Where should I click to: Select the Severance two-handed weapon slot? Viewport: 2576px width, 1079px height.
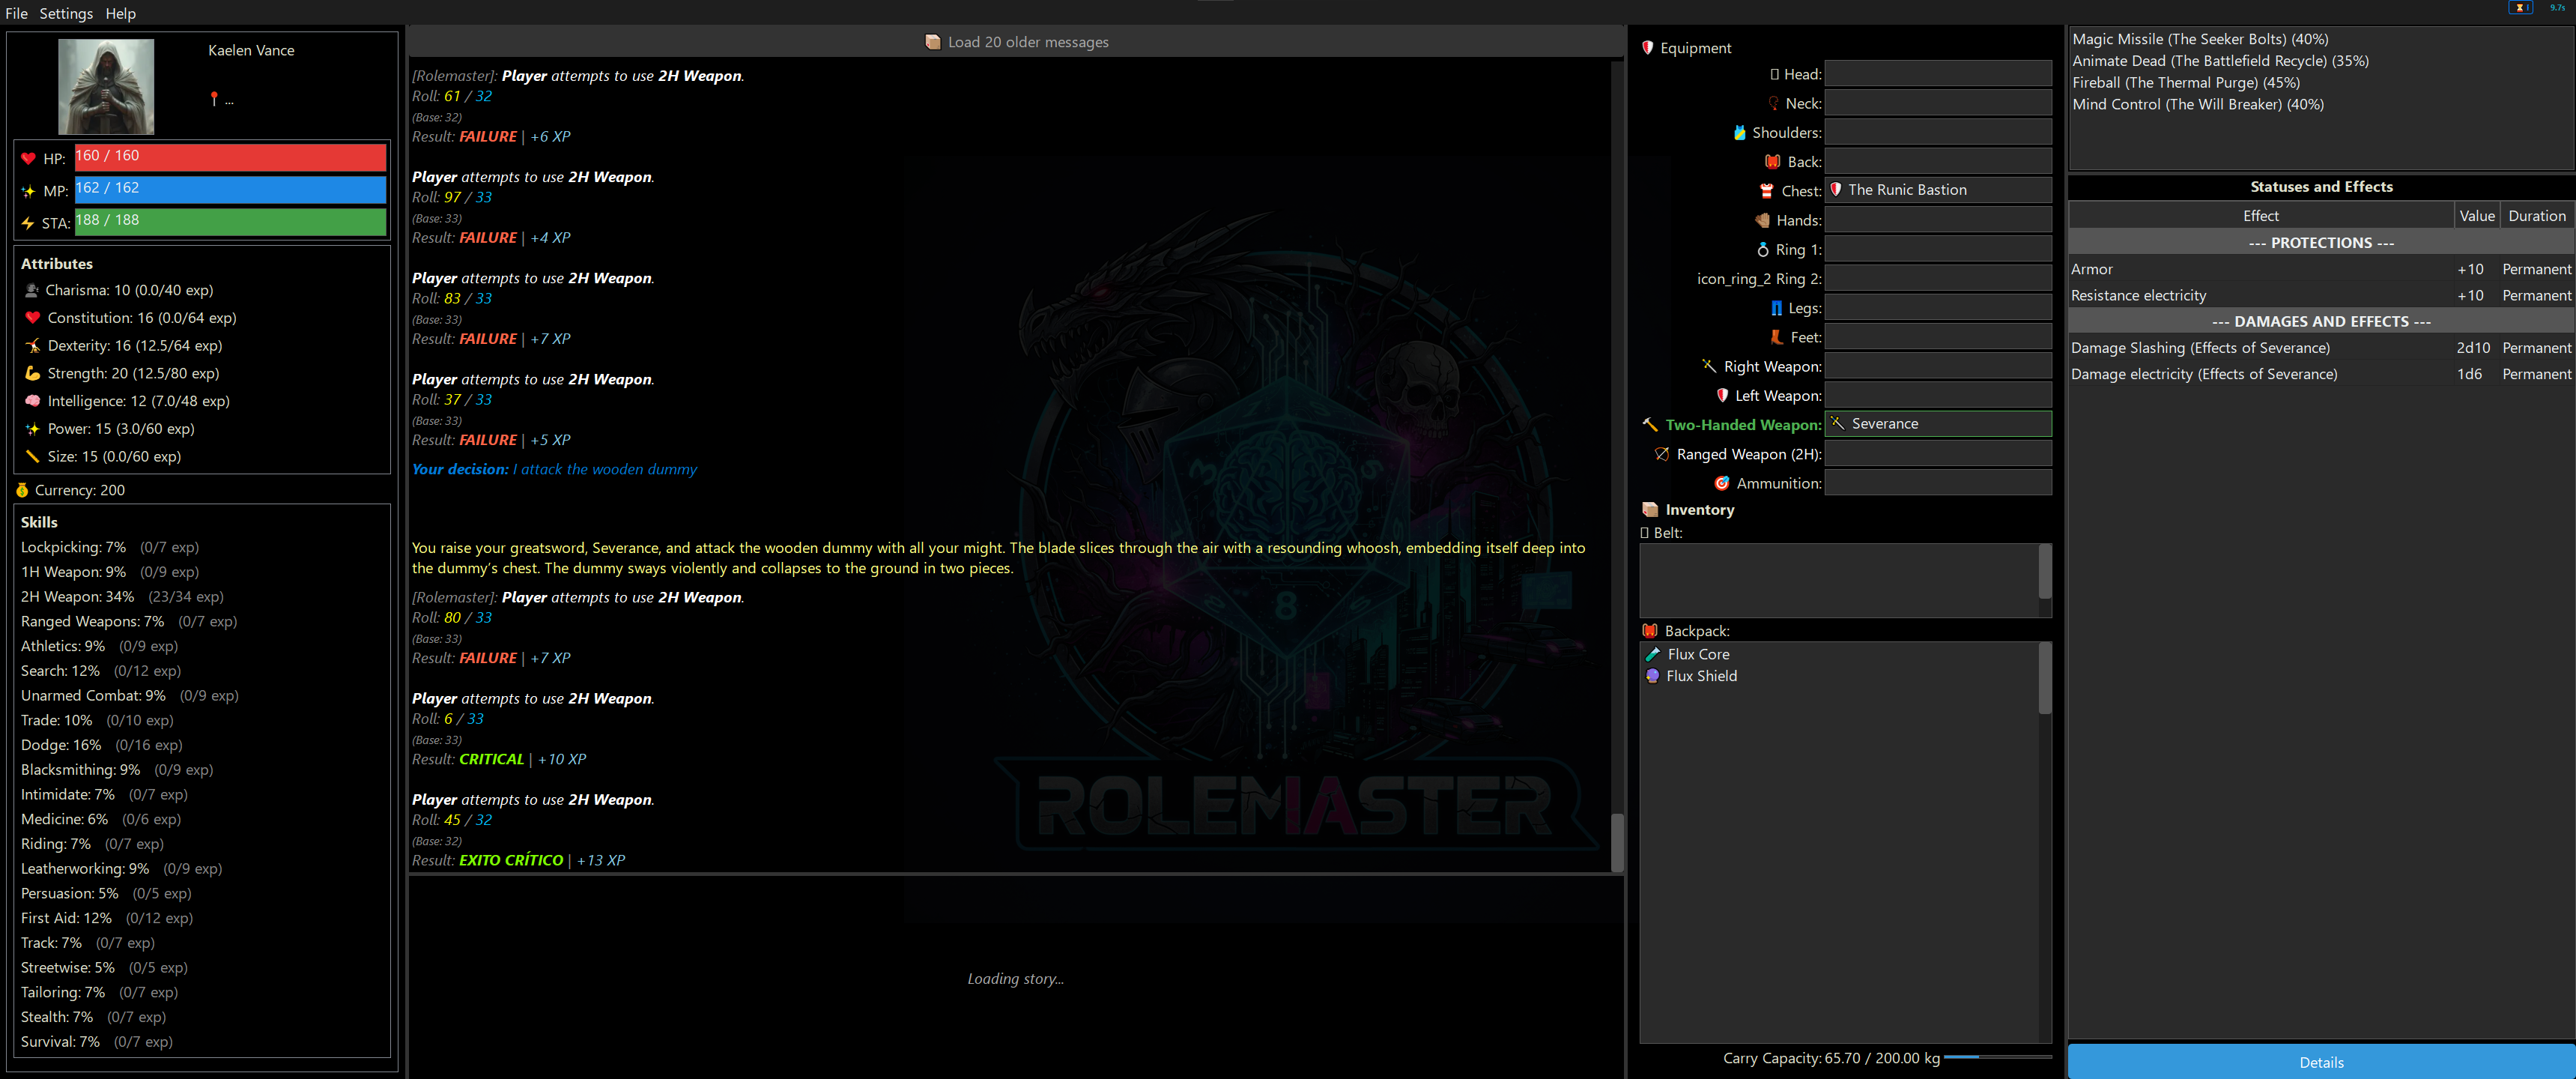pos(1938,424)
